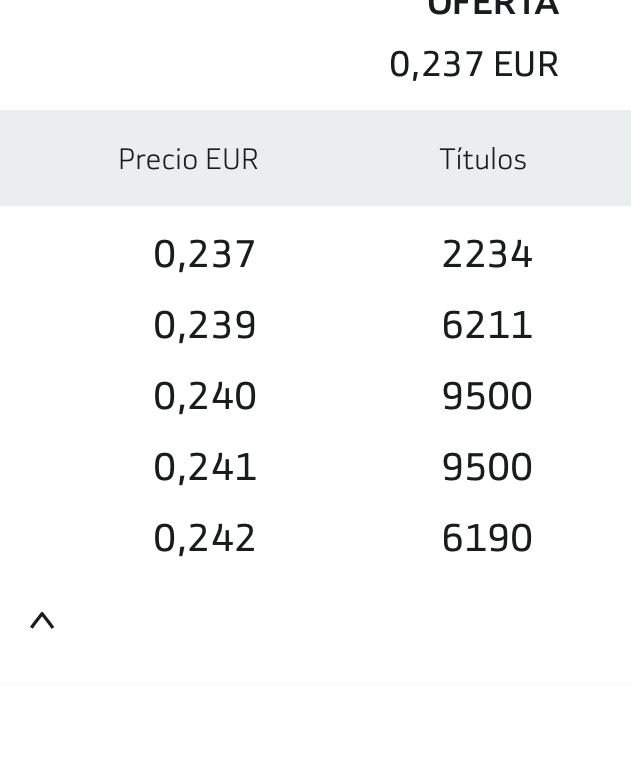Click the 6211 titles quantity
Viewport: 631px width, 761px height.
[x=487, y=325]
